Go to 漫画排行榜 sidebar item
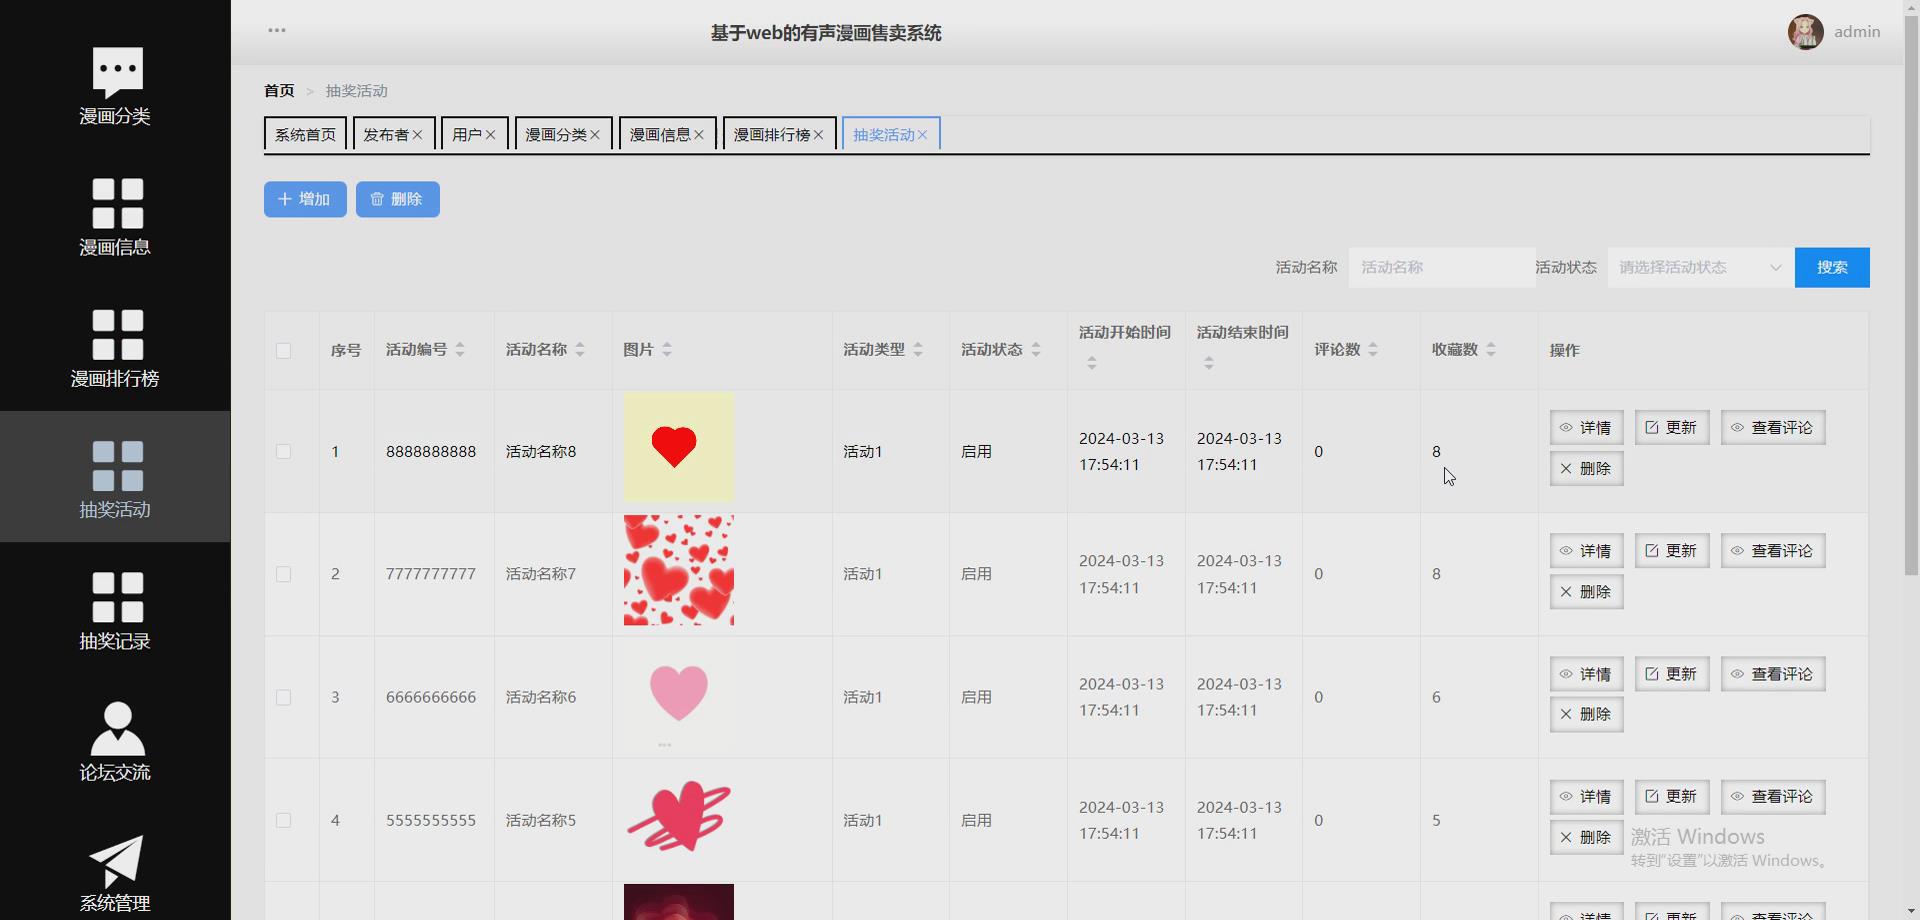 [115, 347]
